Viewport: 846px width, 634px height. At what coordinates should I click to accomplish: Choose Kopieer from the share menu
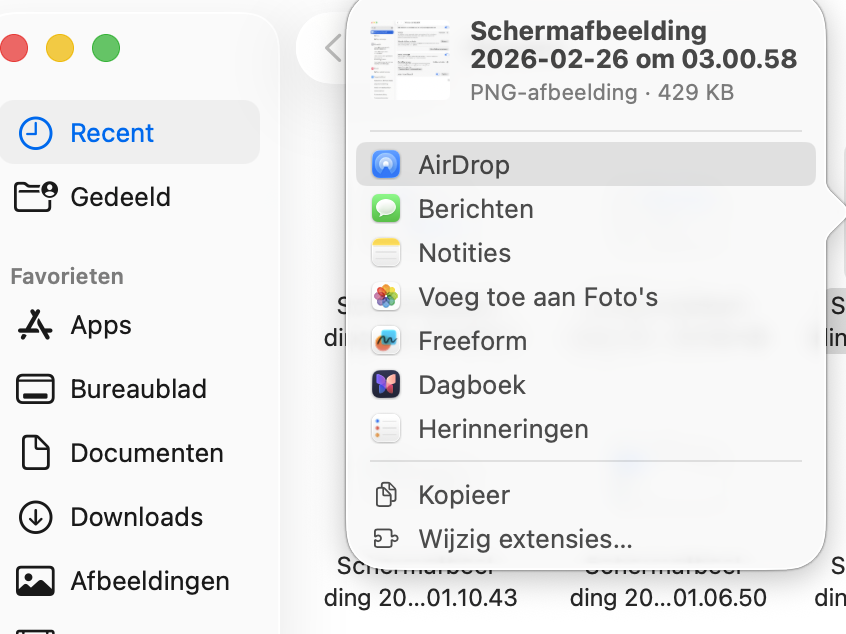point(463,495)
